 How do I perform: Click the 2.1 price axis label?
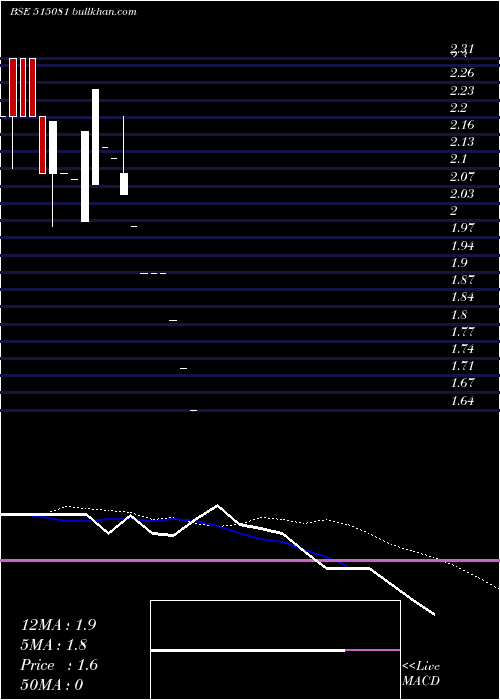tap(458, 159)
